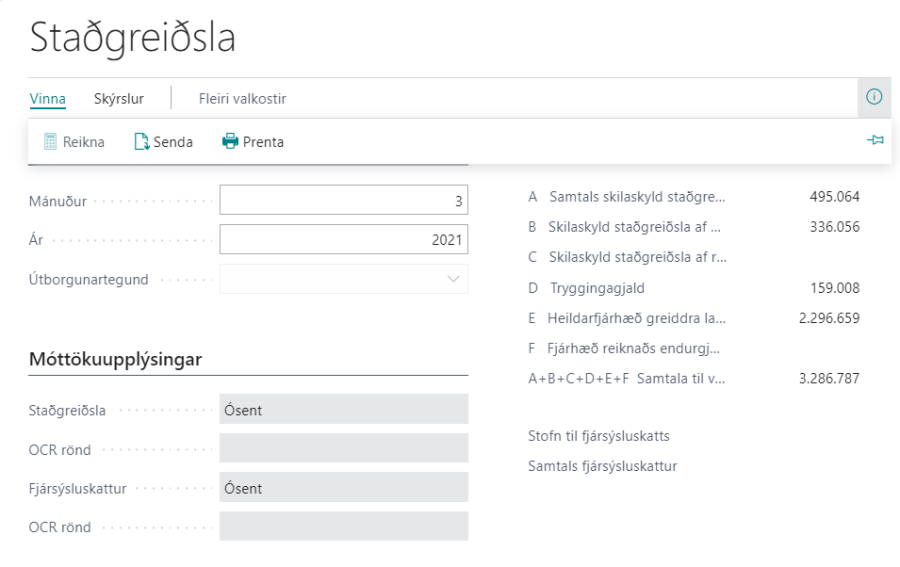
Task: Focus the Ár field showing 2021
Action: point(343,240)
